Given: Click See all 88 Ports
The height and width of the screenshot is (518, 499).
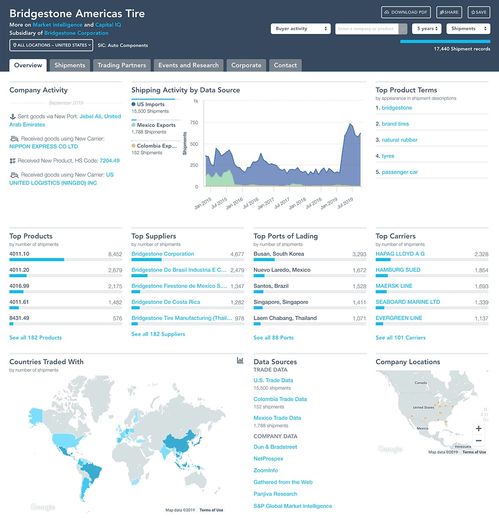Looking at the screenshot, I should [x=273, y=338].
